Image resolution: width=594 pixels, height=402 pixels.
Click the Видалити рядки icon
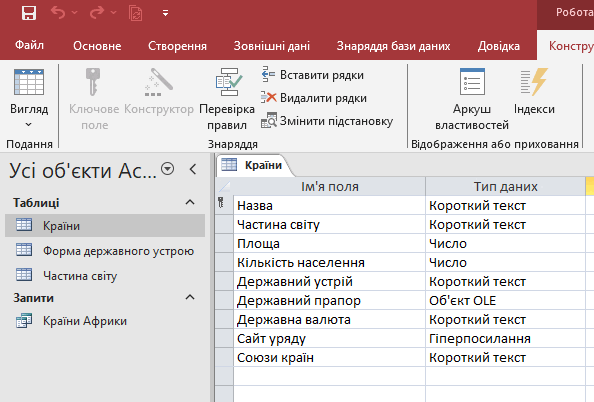click(x=268, y=97)
